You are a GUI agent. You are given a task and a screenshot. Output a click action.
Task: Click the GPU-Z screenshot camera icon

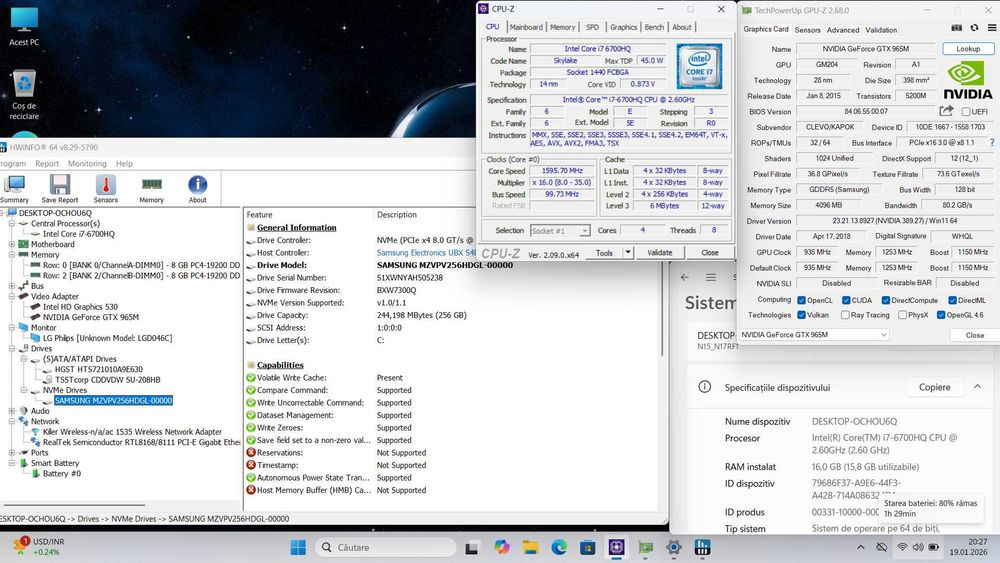coord(957,28)
